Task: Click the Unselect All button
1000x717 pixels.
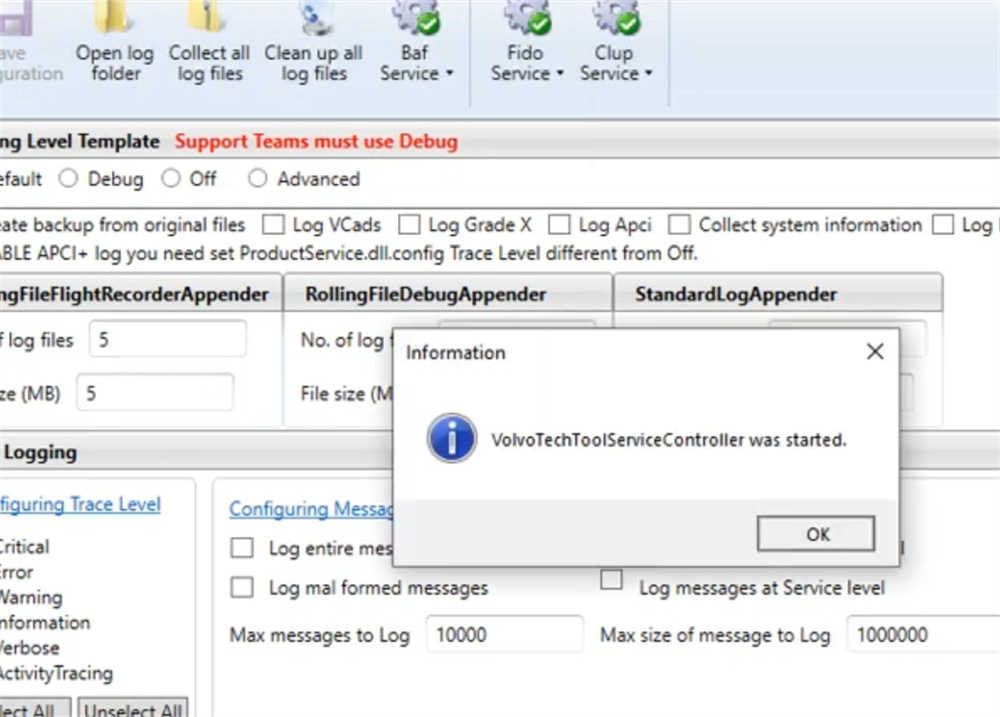Action: tap(133, 708)
